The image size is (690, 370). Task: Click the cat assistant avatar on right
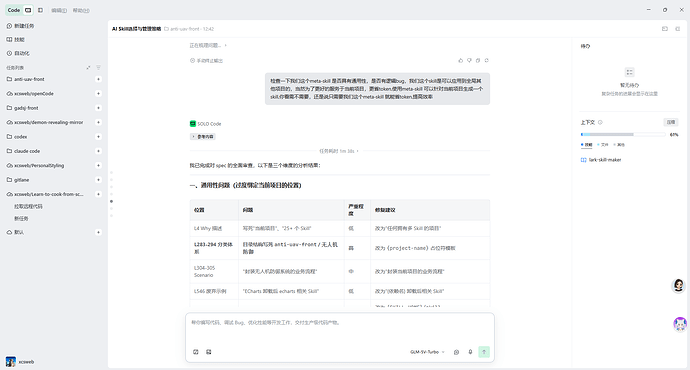[680, 324]
